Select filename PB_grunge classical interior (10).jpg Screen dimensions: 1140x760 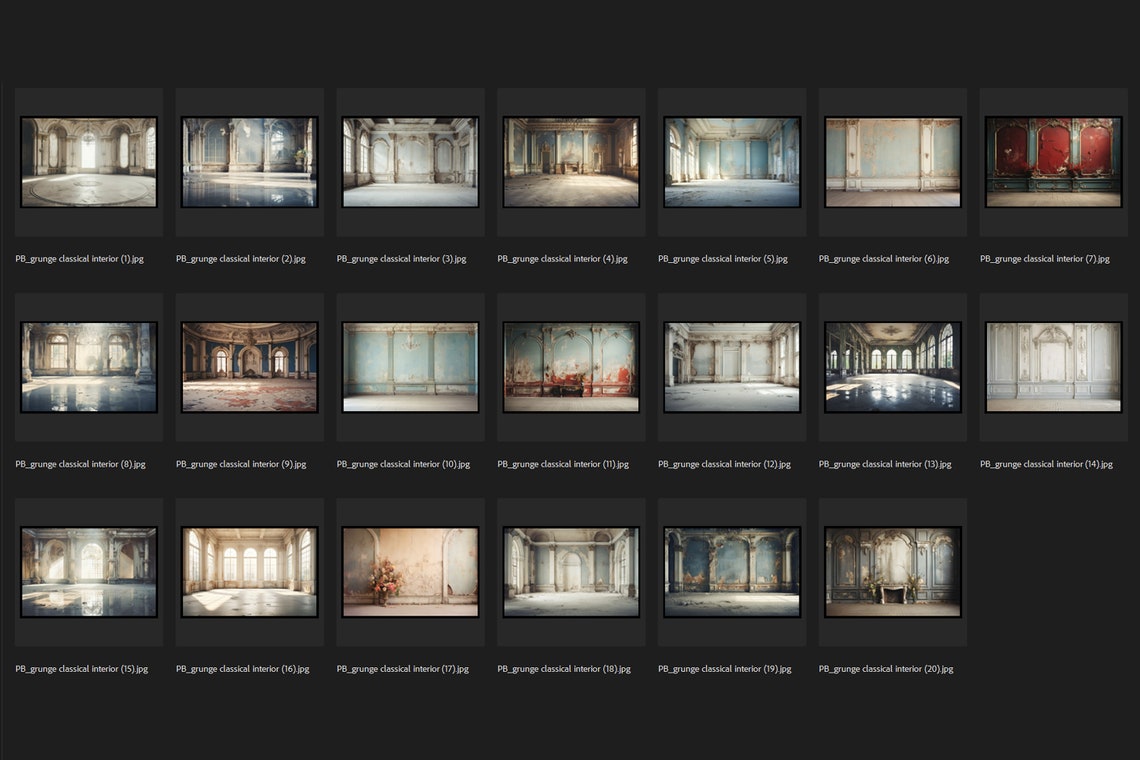(x=403, y=463)
